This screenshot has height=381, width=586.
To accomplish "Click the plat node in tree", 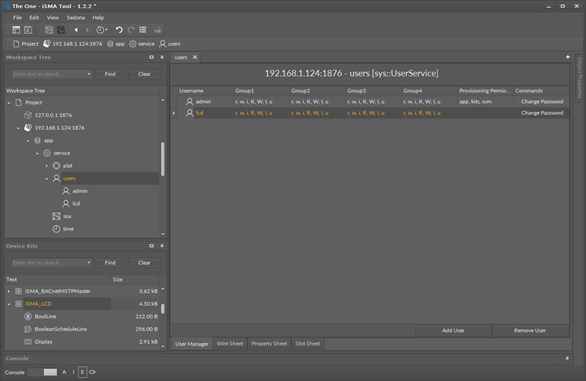I will pos(68,166).
